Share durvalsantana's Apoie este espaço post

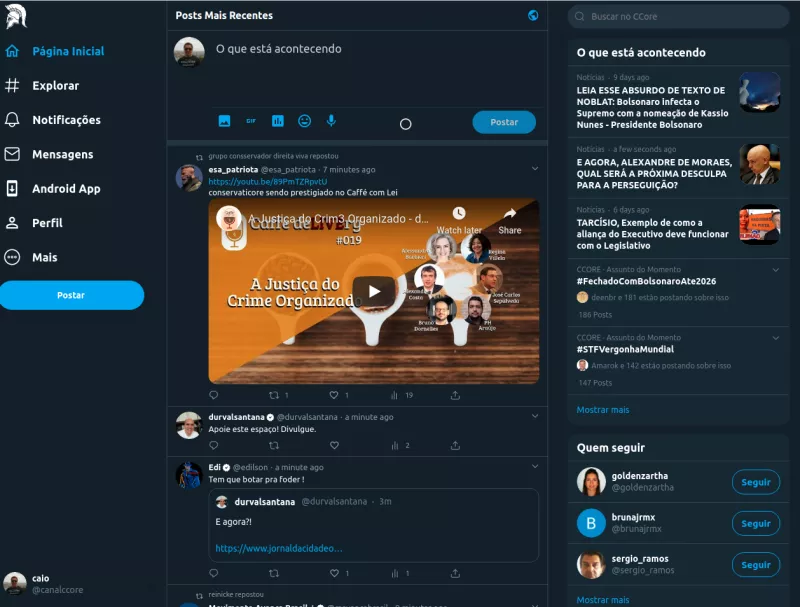click(455, 445)
